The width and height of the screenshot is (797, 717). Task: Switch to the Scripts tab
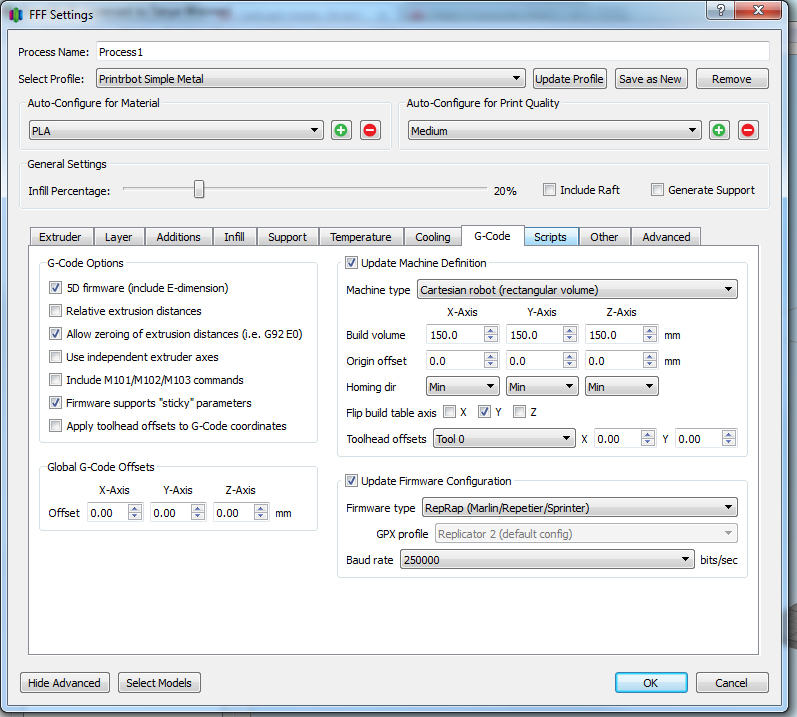point(550,237)
